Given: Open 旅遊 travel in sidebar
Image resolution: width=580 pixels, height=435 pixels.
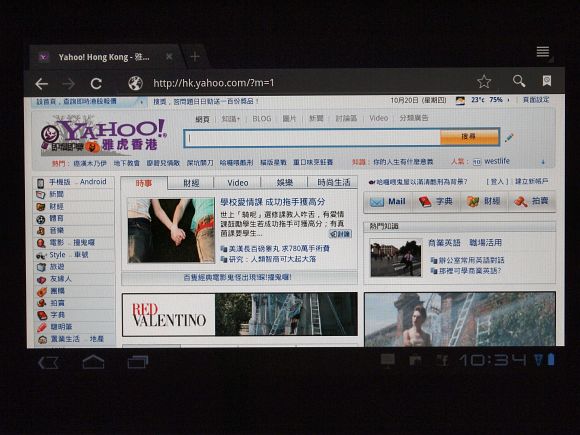Looking at the screenshot, I should (57, 267).
